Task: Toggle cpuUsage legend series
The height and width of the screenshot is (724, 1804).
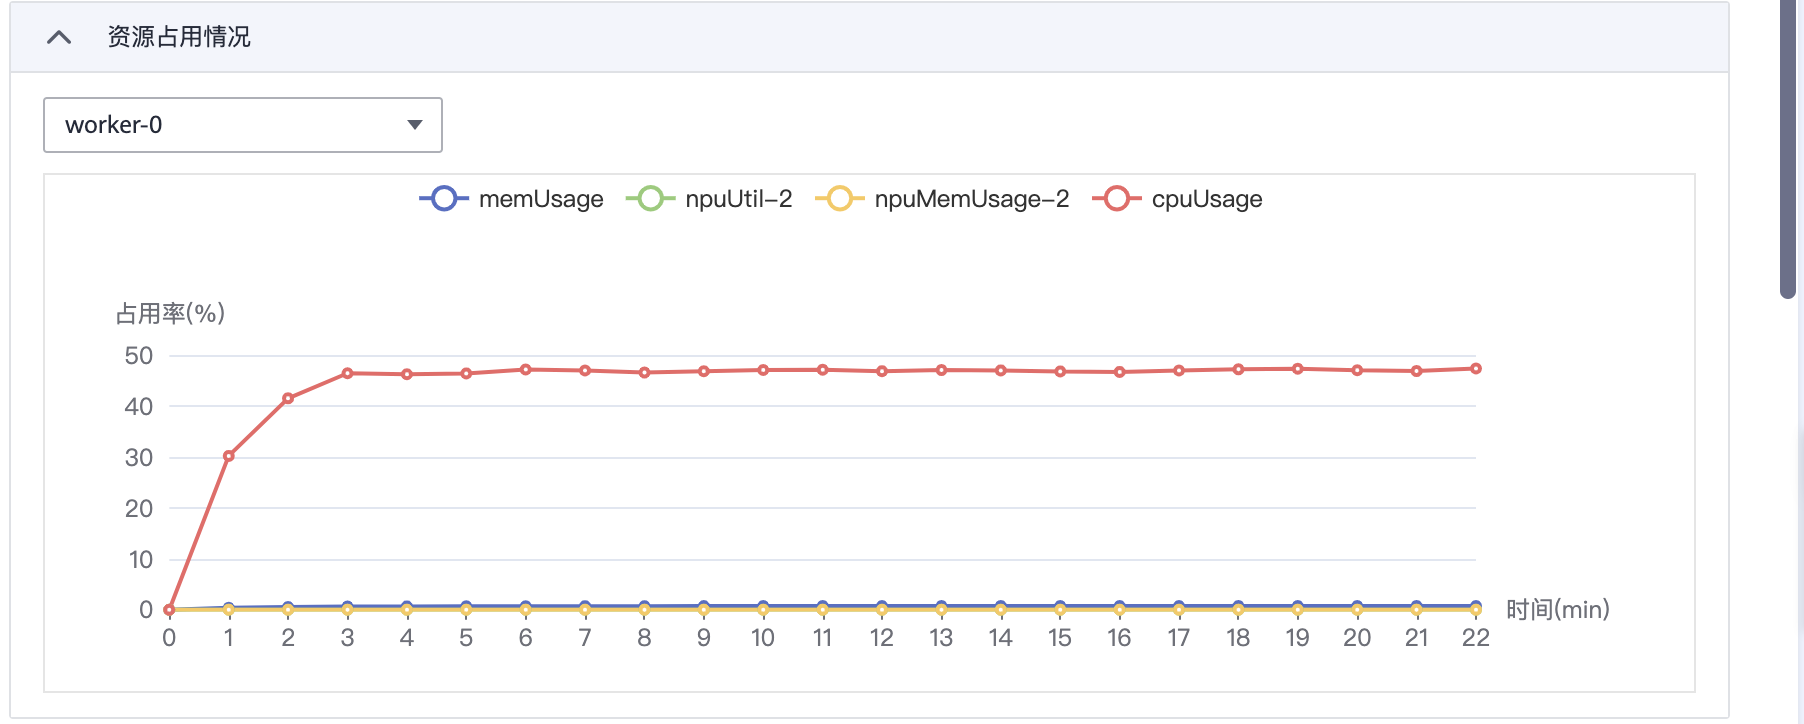Action: click(1206, 199)
